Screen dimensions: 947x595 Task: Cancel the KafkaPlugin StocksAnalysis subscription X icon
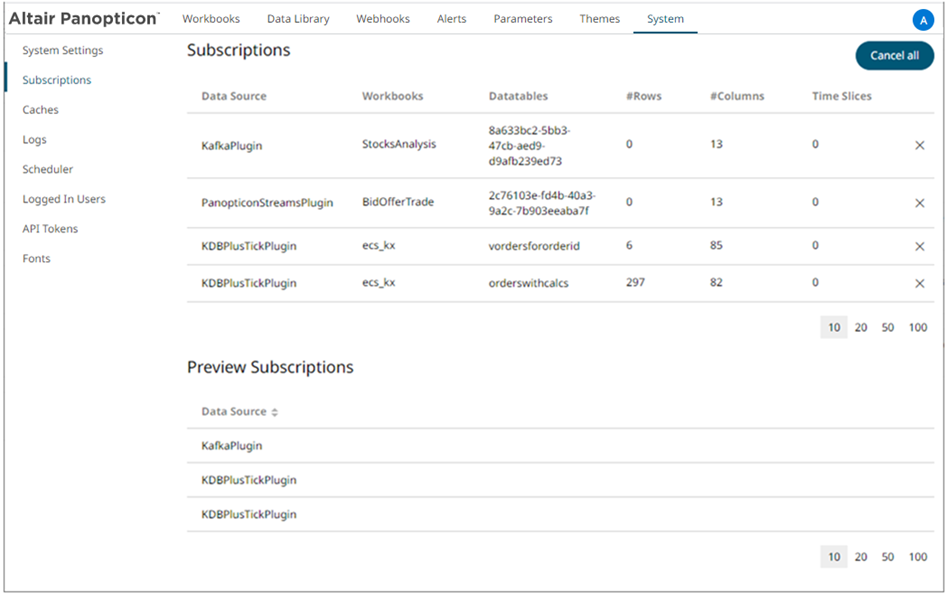[919, 145]
